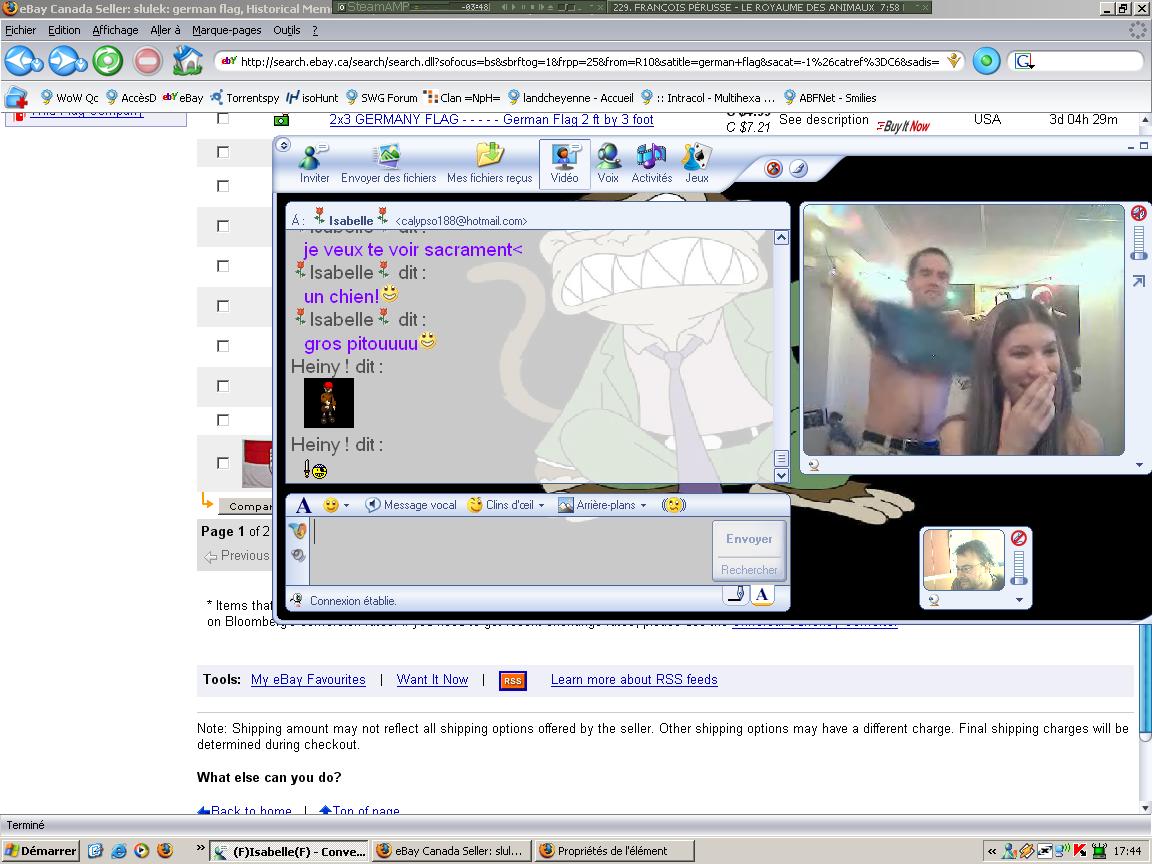1152x864 pixels.
Task: Click the paintbrush color-scheme icon in the chat toolbar
Action: point(798,169)
